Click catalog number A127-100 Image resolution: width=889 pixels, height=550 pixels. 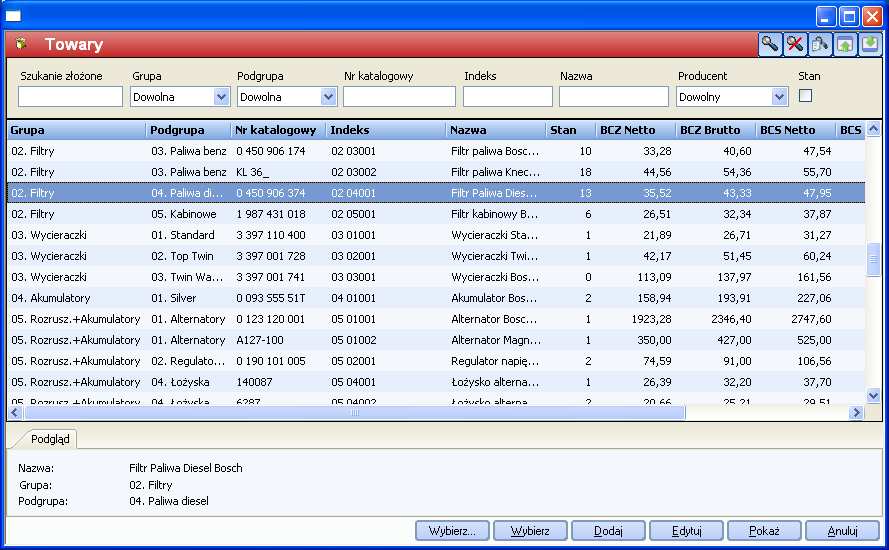(260, 340)
